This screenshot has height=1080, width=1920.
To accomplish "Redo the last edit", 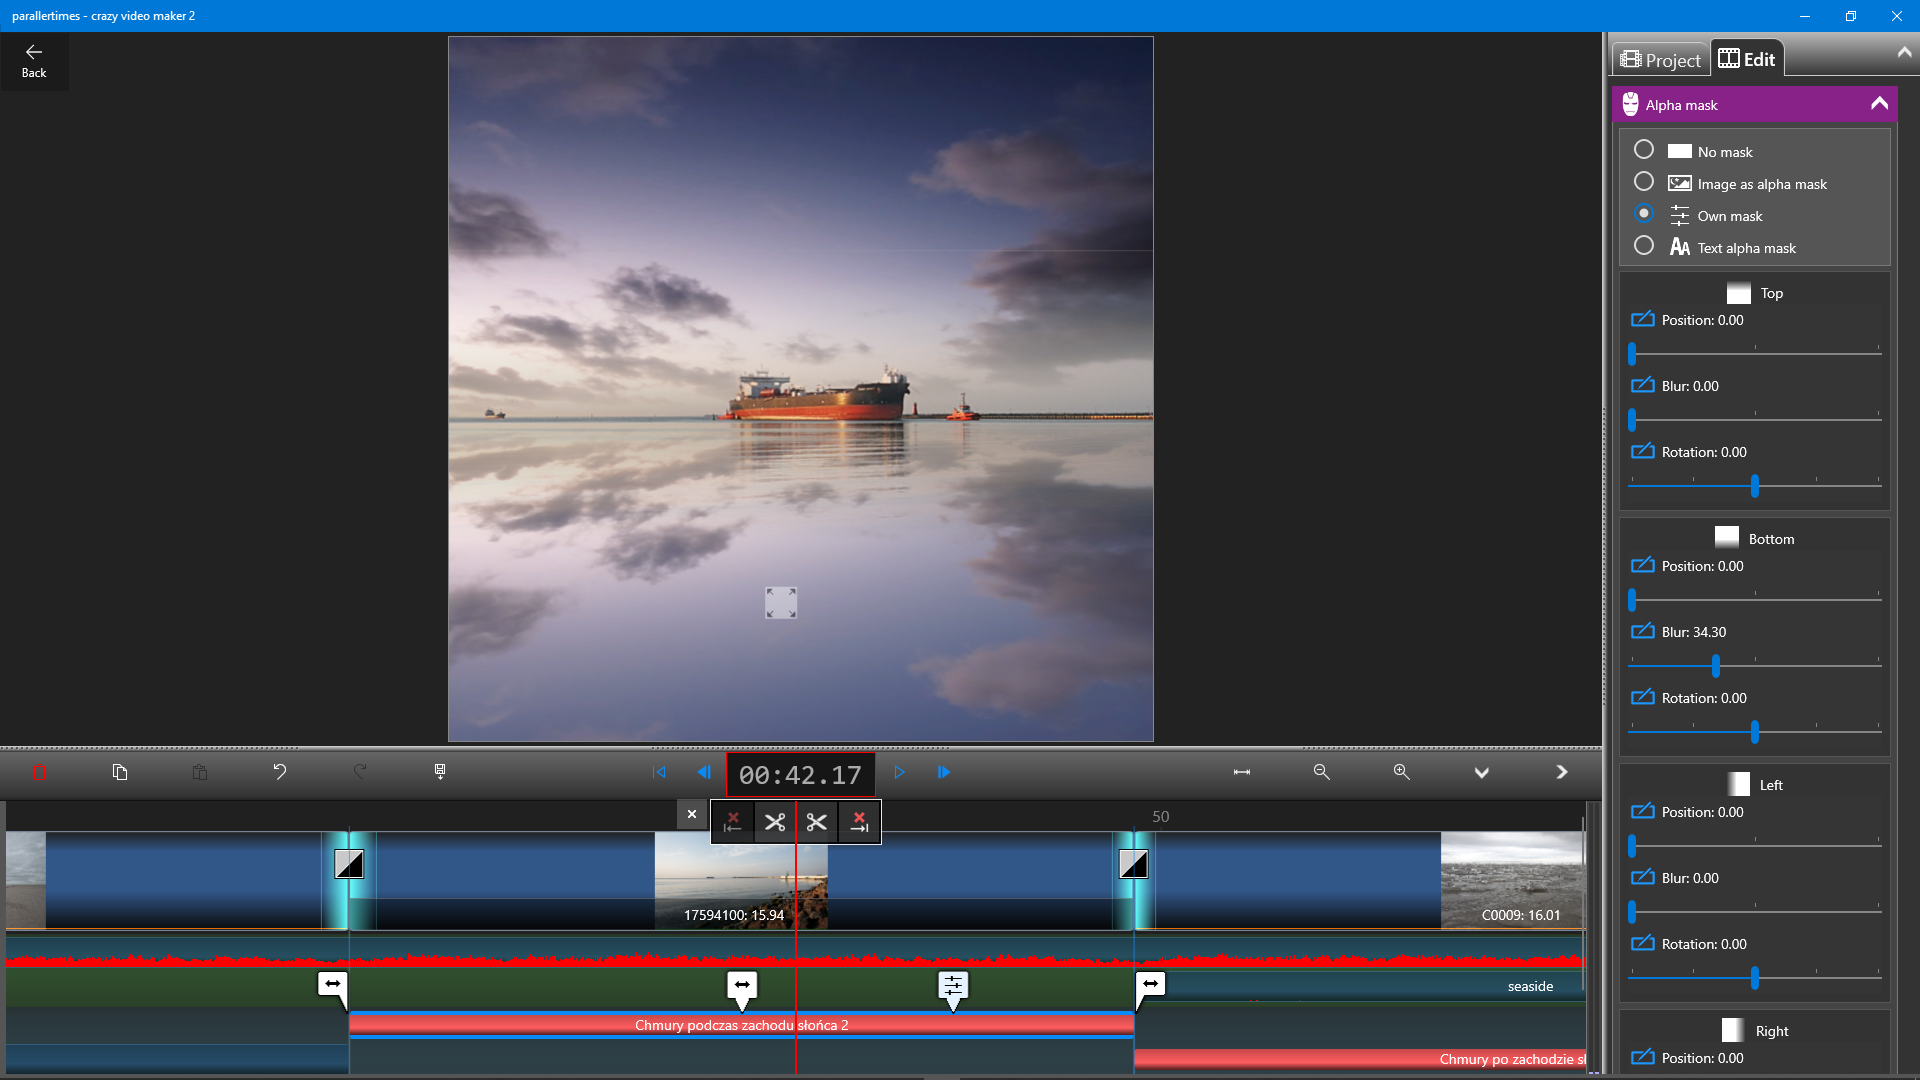I will point(359,772).
